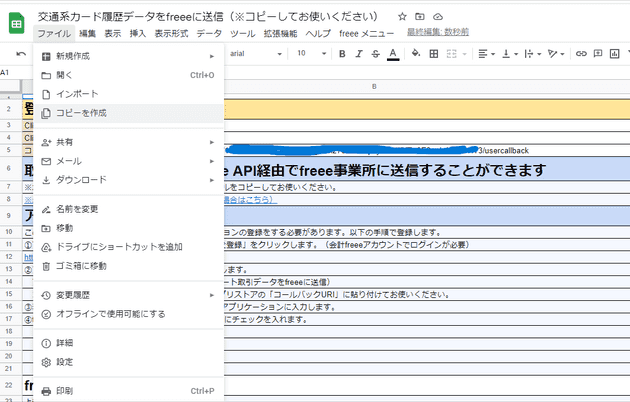This screenshot has width=630, height=402.
Task: Open the cell borders tool
Action: coord(434,54)
